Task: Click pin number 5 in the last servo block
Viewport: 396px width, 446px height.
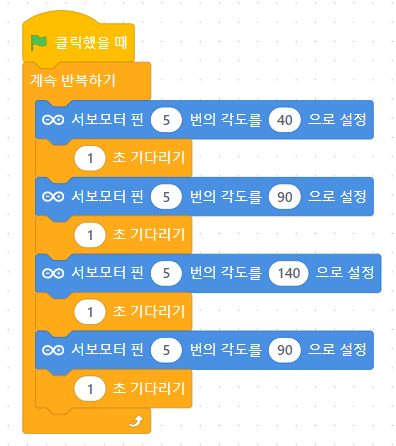Action: (166, 350)
